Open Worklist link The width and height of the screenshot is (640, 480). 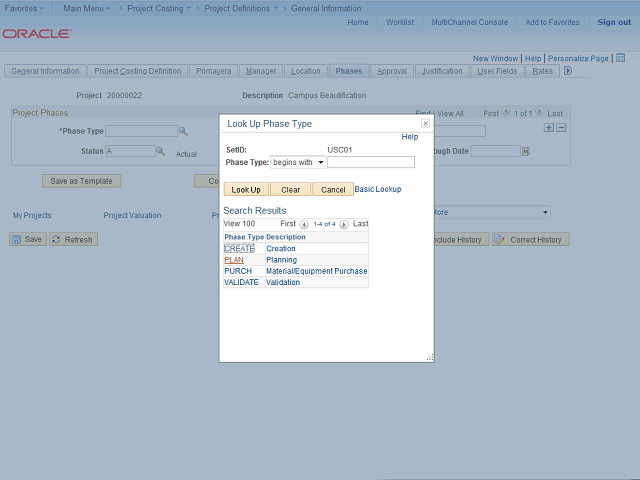tap(400, 22)
